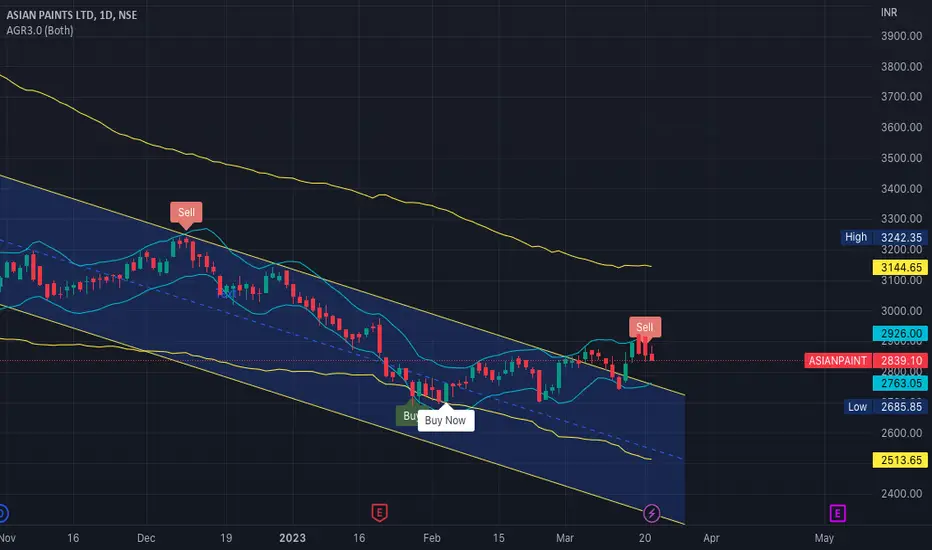Image resolution: width=932 pixels, height=550 pixels.
Task: Click the ASIANPAINT 2839.10 price label
Action: pos(866,360)
